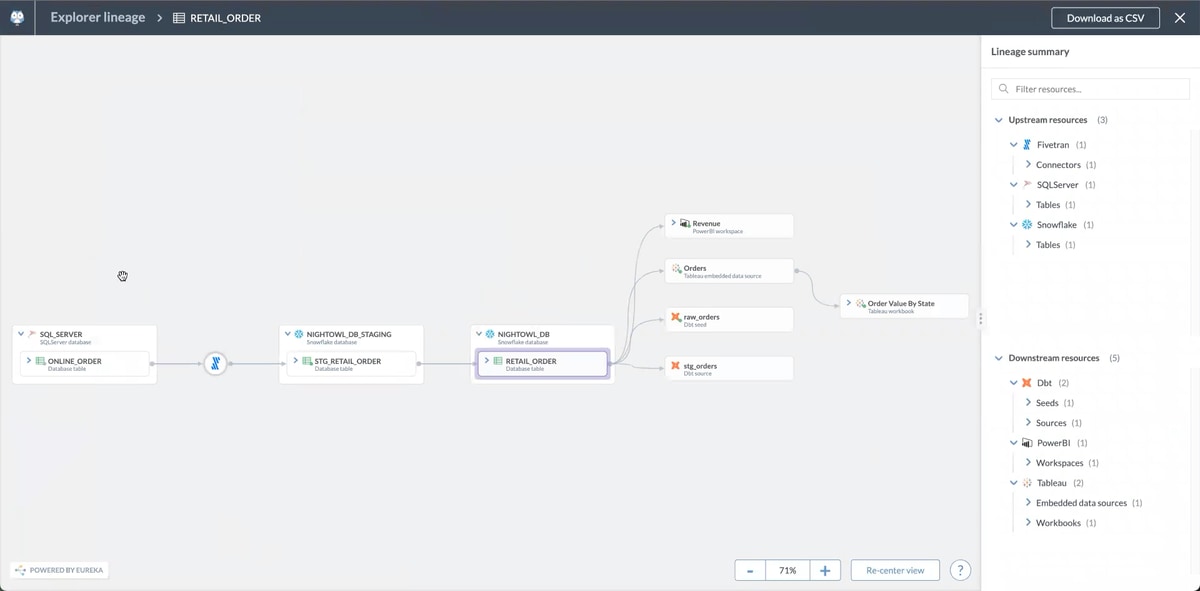Collapse the SQLServer group in summary
Image resolution: width=1200 pixels, height=591 pixels.
(1013, 185)
